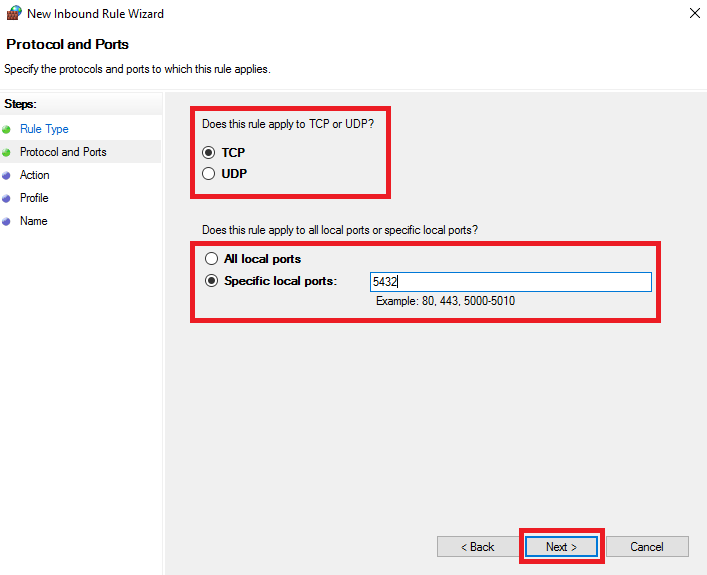
Task: Select the Action step in sidebar
Action: (35, 175)
